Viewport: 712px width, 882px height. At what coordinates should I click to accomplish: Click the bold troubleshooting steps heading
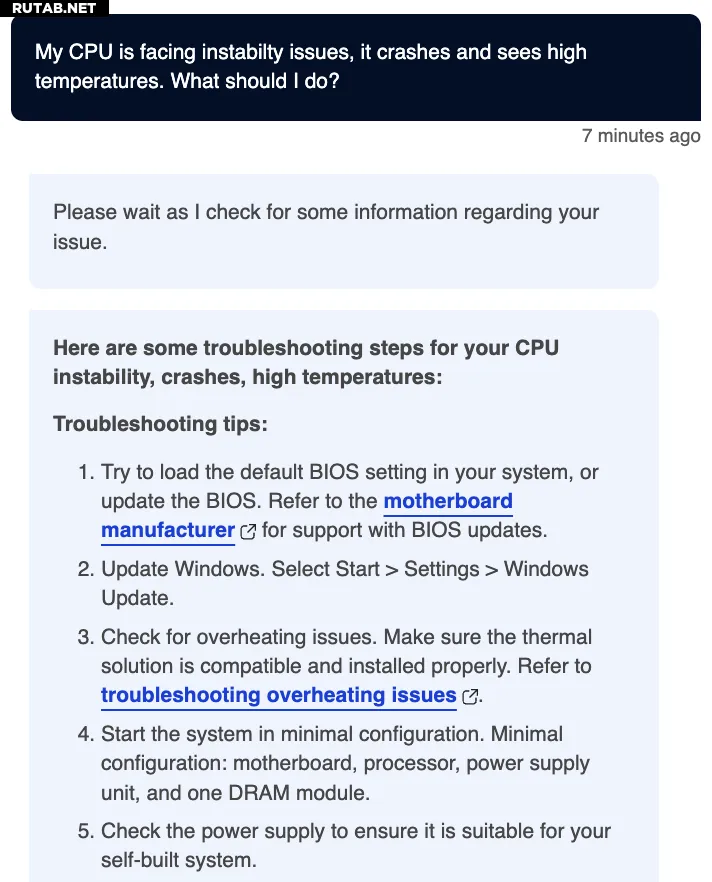click(305, 362)
